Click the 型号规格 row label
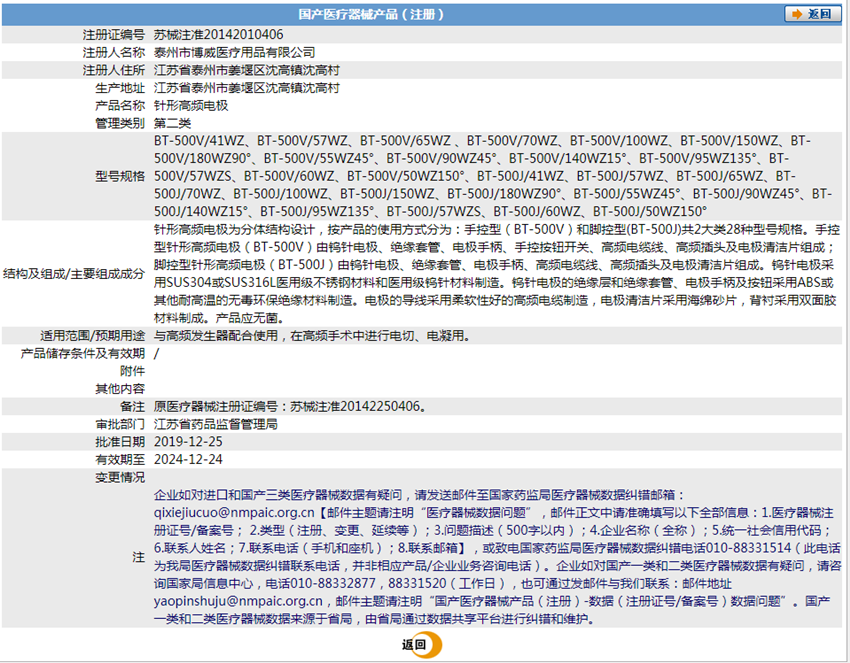 click(x=119, y=176)
